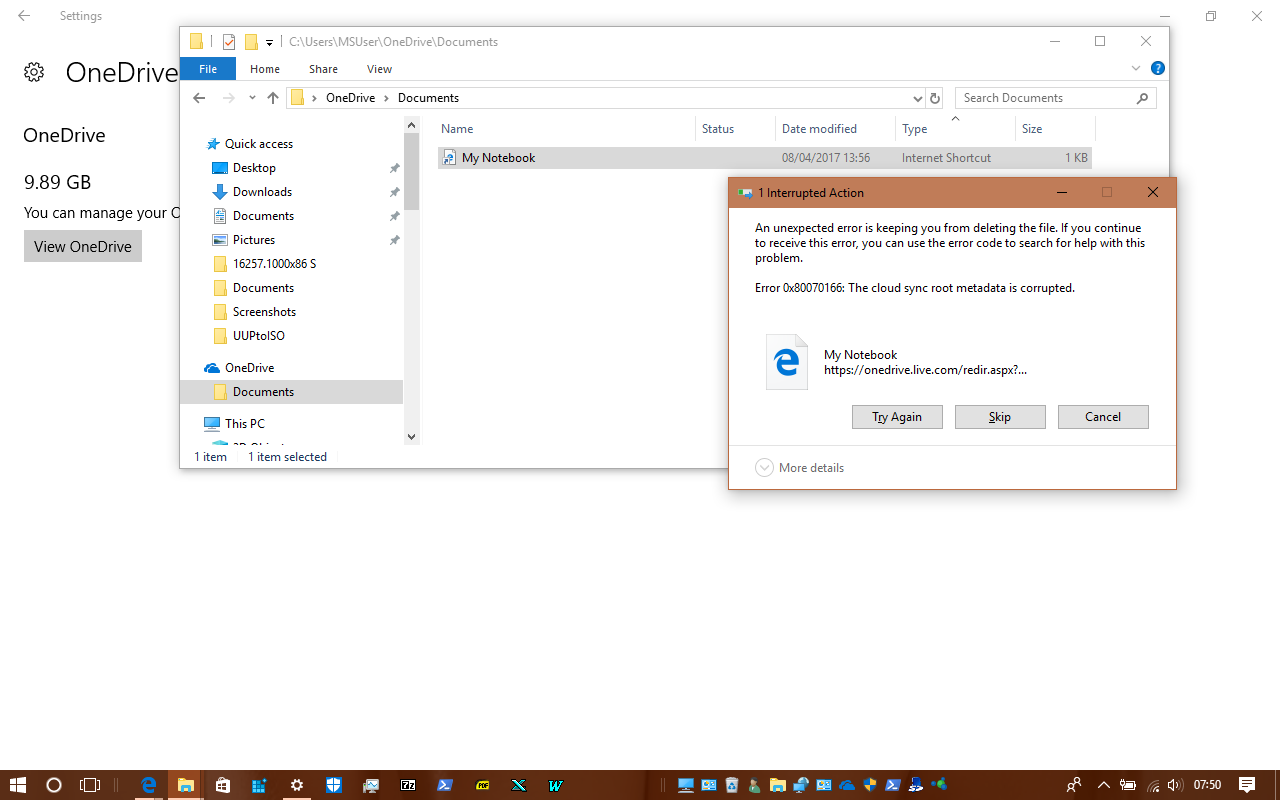The width and height of the screenshot is (1280, 800).
Task: Switch to the Home ribbon tab
Action: [x=265, y=69]
